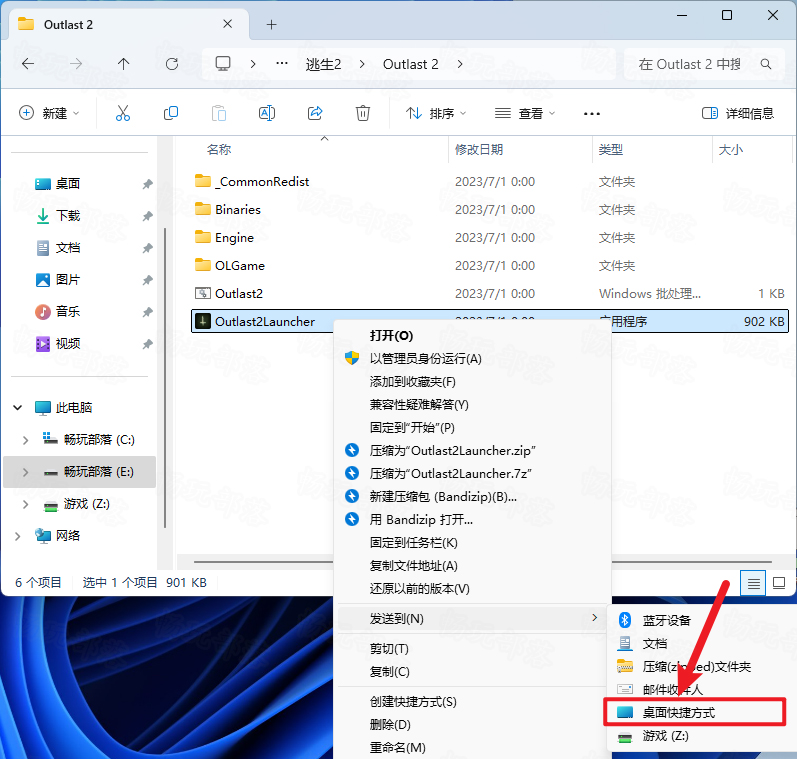Click the Share icon in toolbar
This screenshot has width=797, height=759.
pyautogui.click(x=315, y=113)
